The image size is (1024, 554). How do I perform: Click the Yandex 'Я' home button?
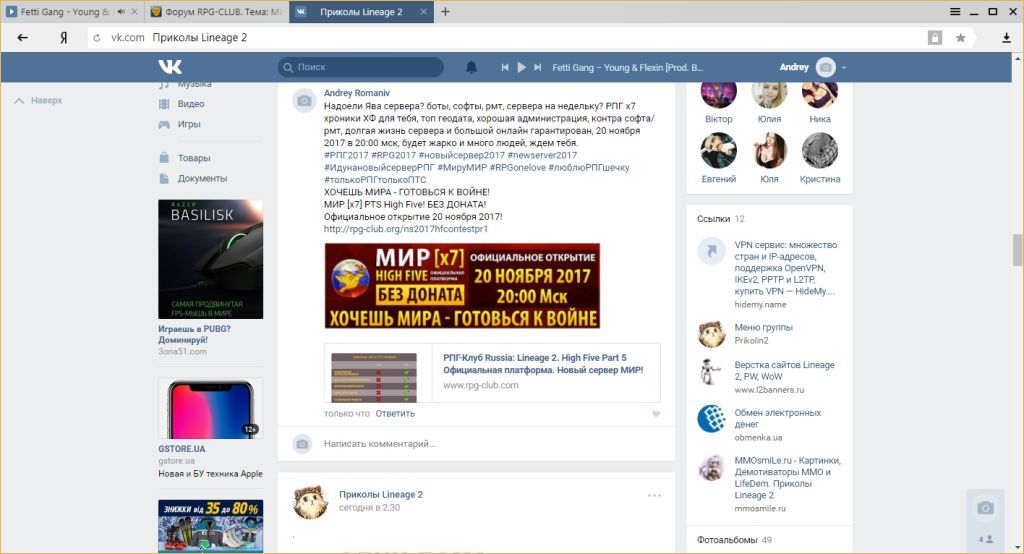[x=63, y=38]
